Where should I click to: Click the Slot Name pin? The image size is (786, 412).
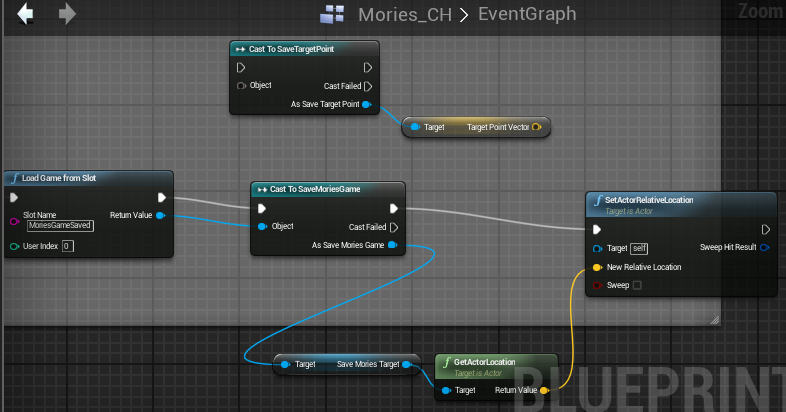tap(15, 221)
